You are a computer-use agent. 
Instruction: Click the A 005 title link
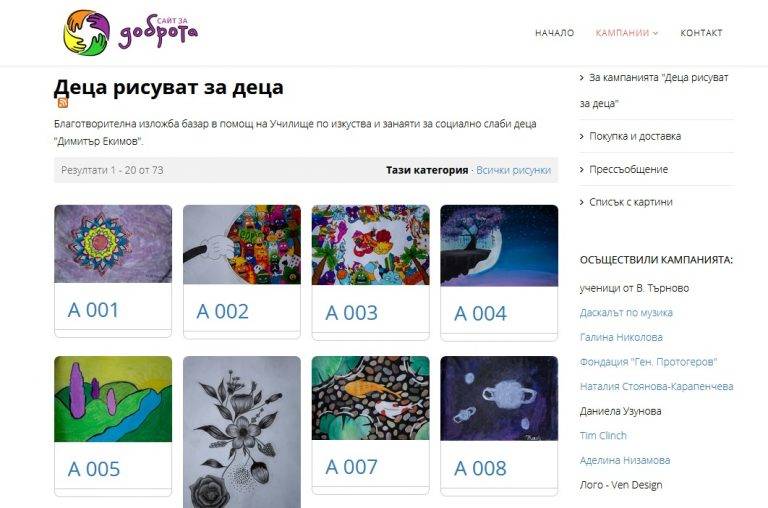click(x=94, y=469)
